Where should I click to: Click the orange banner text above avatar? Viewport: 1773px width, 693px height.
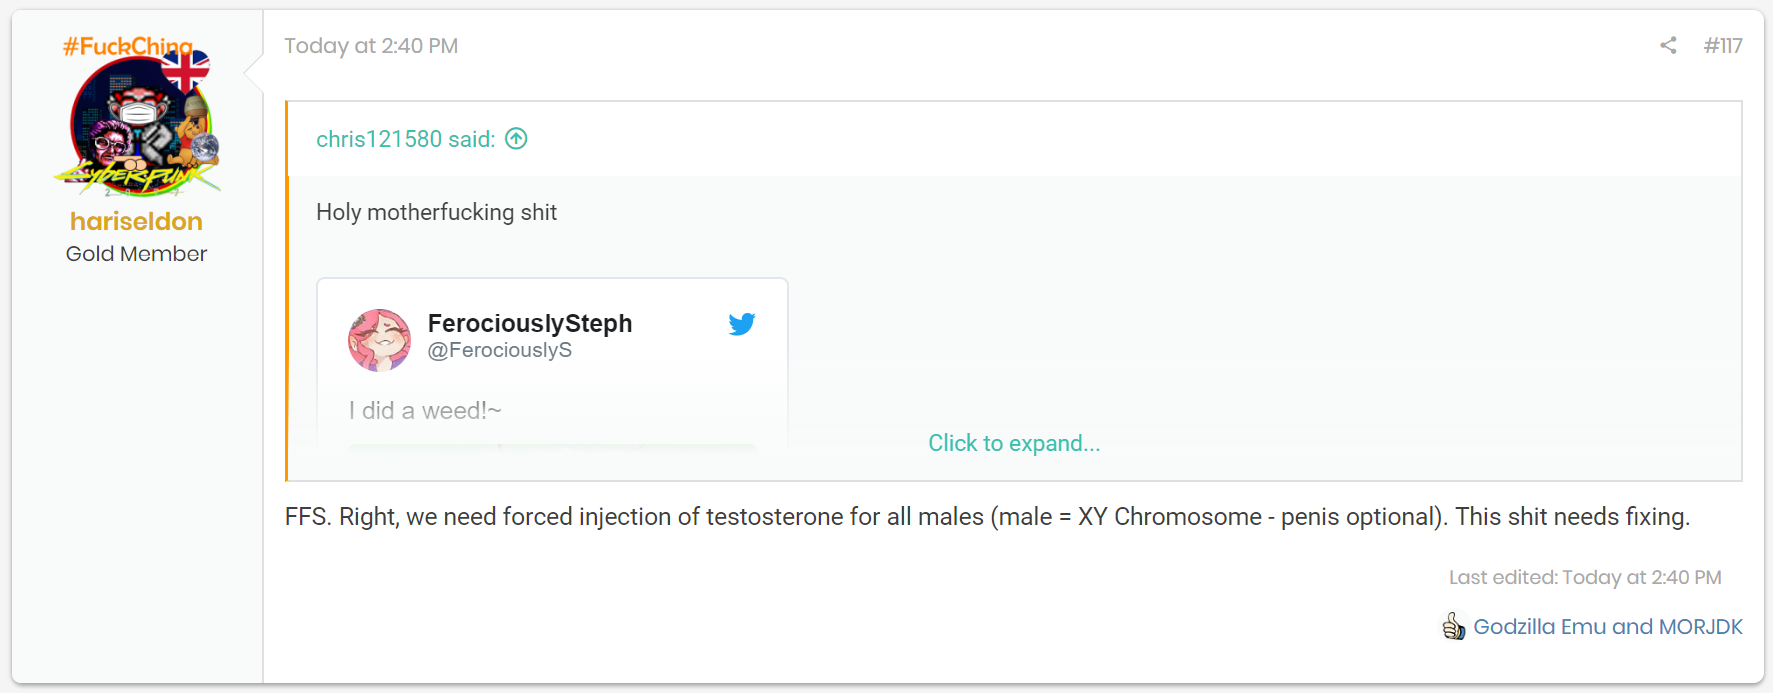tap(128, 46)
